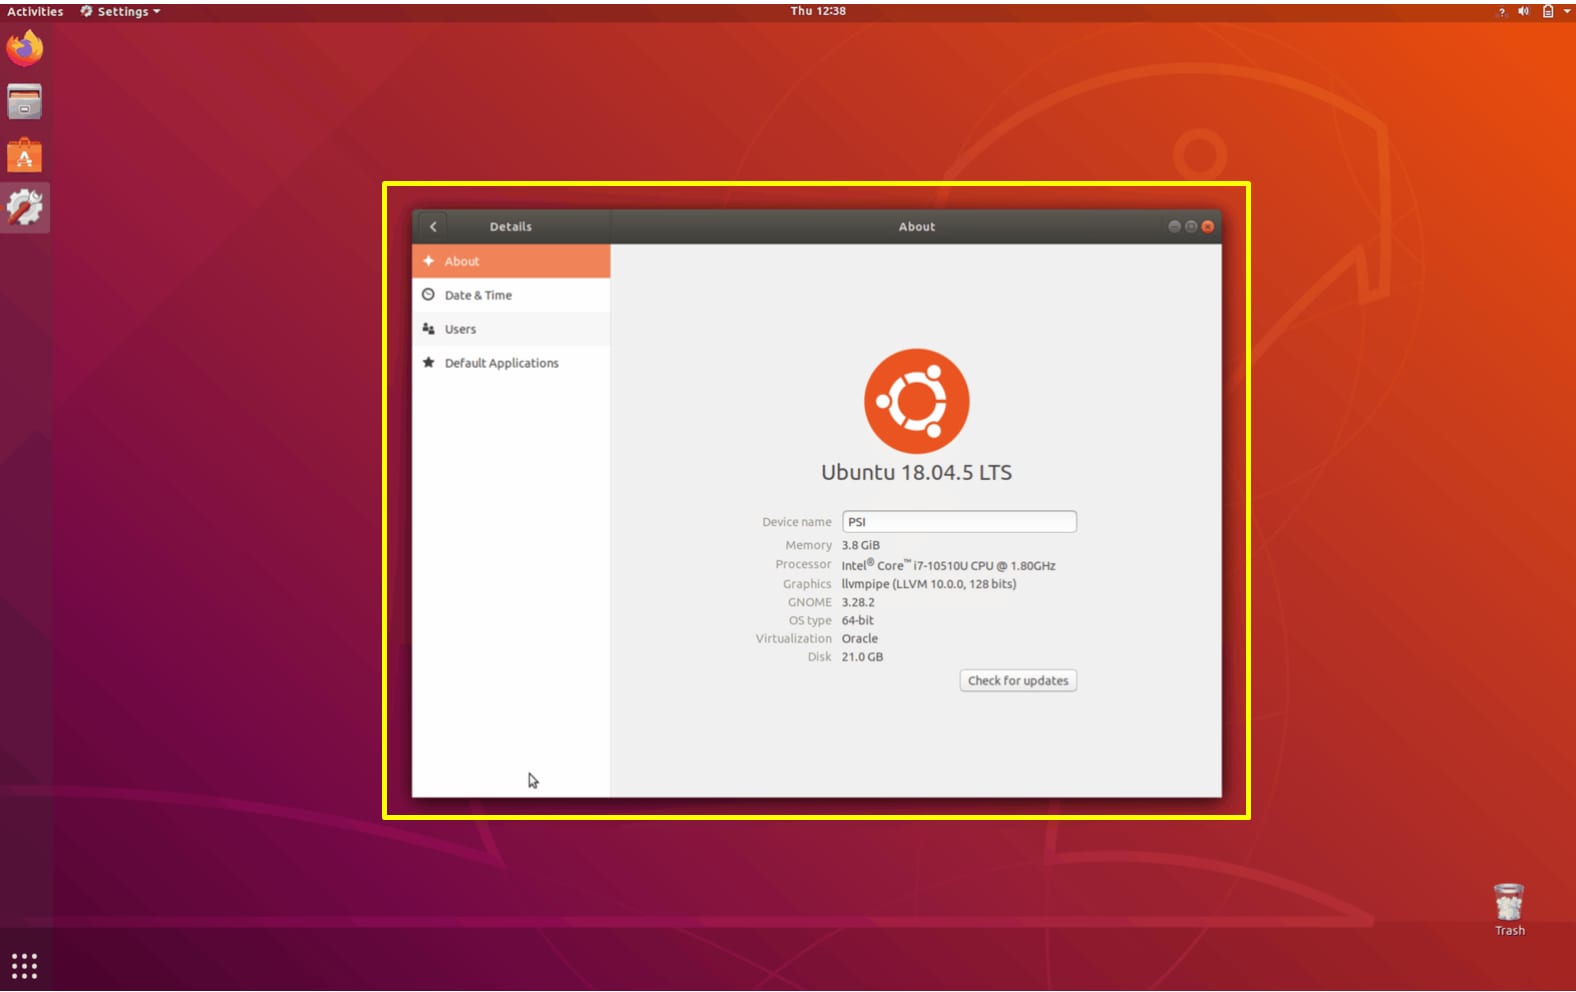Click the Device name label

(797, 522)
